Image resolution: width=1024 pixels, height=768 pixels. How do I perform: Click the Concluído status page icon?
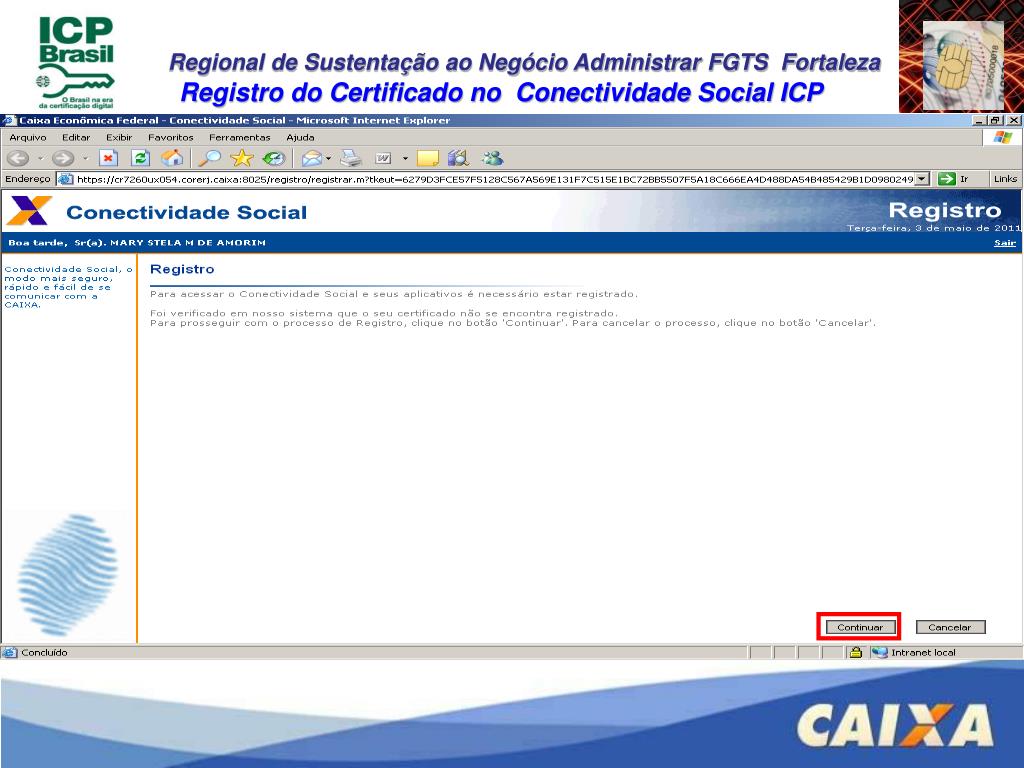(x=10, y=652)
